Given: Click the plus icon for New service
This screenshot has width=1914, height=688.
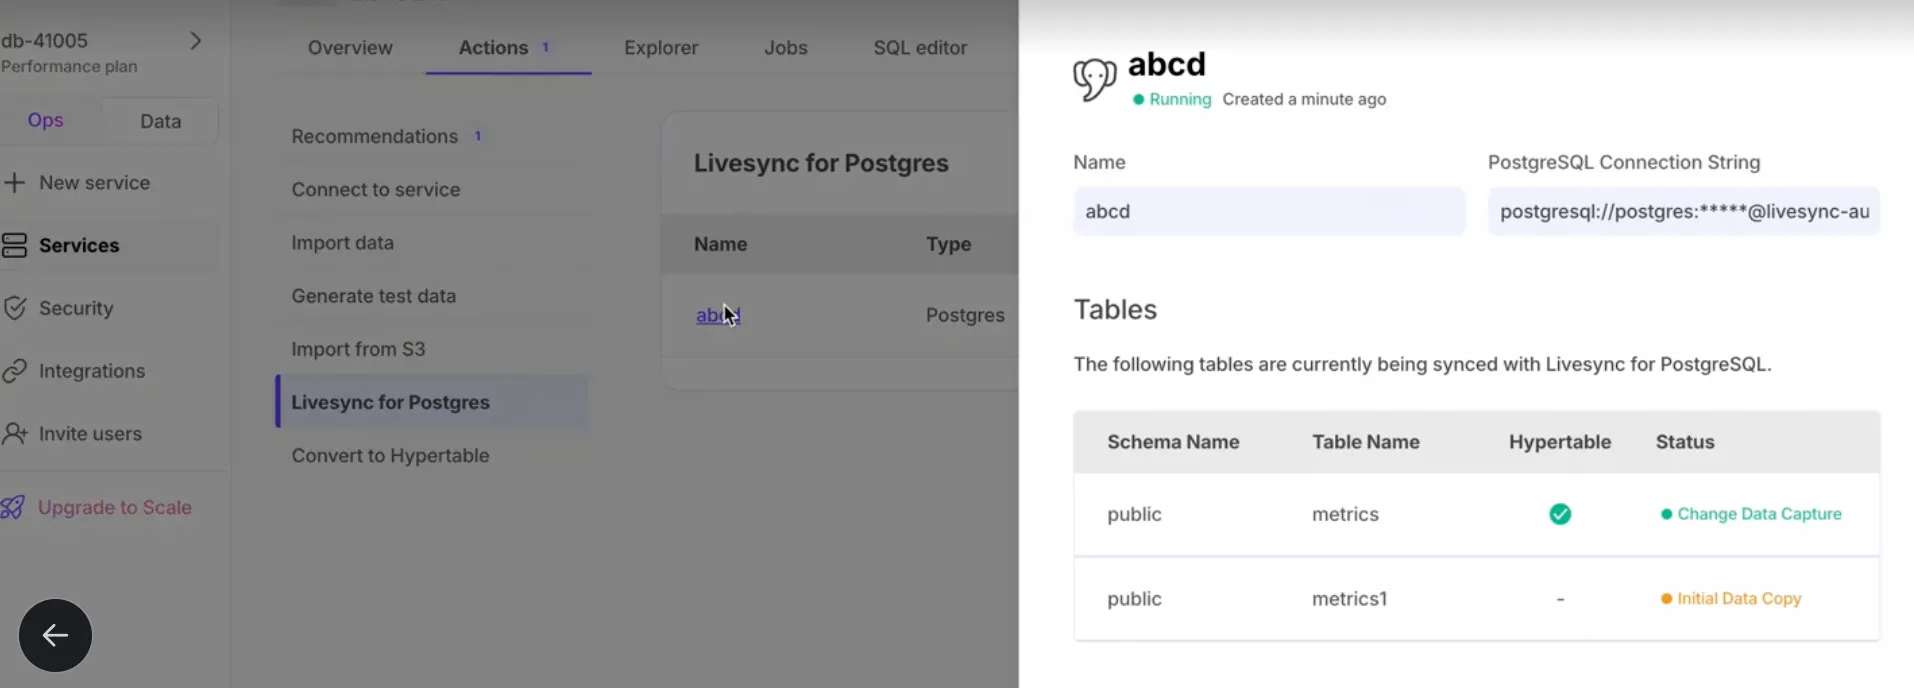Looking at the screenshot, I should point(14,183).
